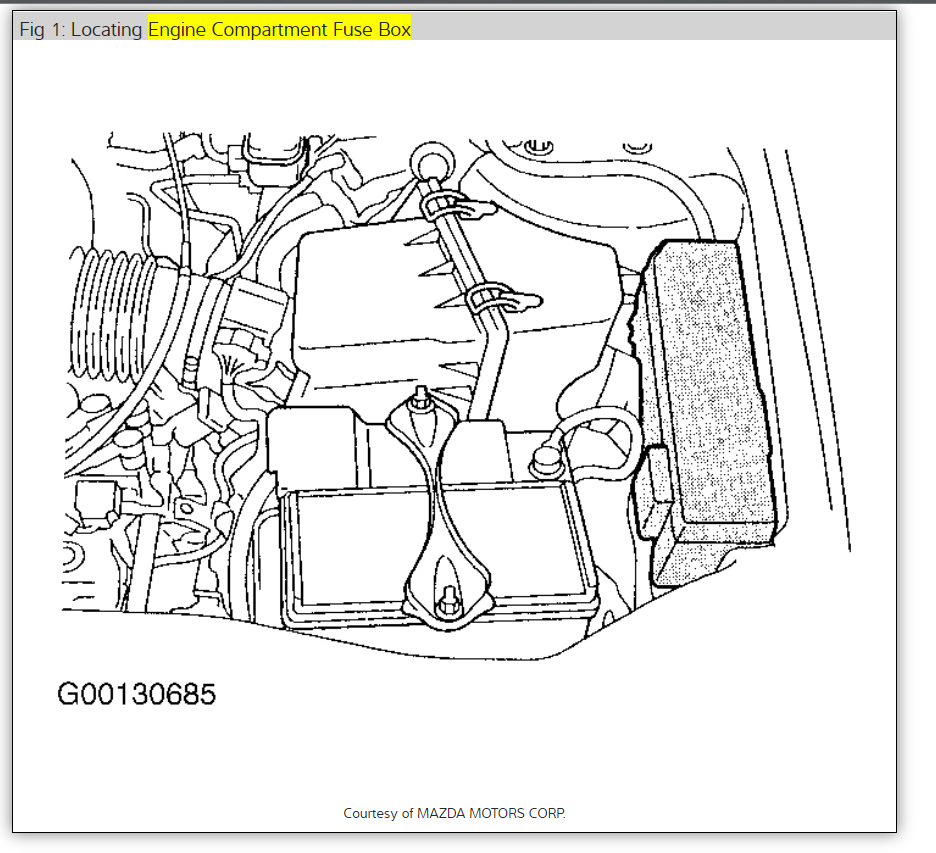This screenshot has height=853, width=936.
Task: Click the G00130685 figure reference number
Action: coord(136,694)
